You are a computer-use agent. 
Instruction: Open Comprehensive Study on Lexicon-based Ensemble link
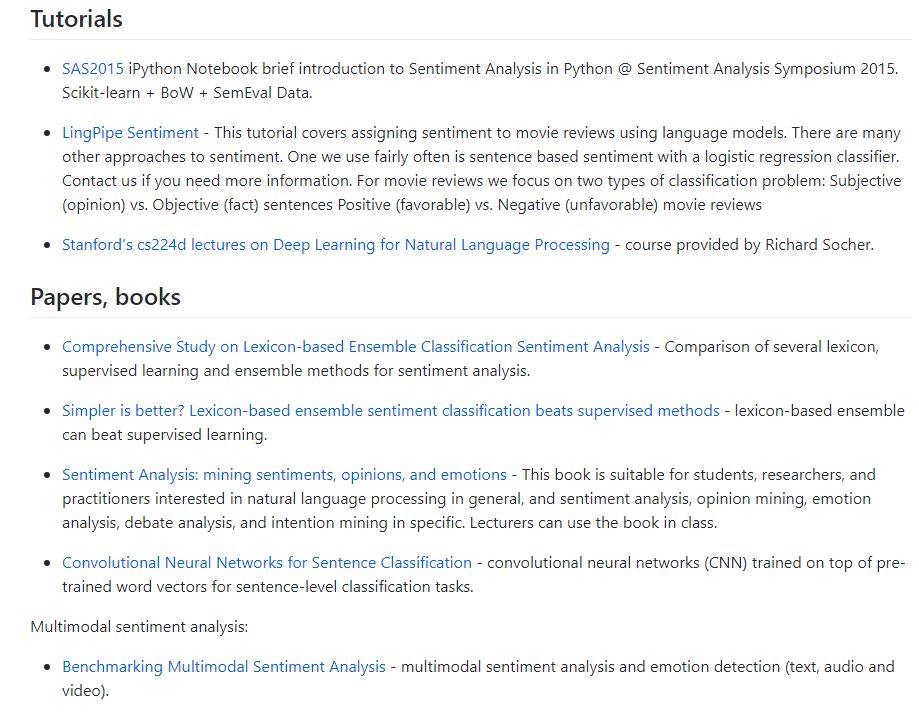point(356,347)
